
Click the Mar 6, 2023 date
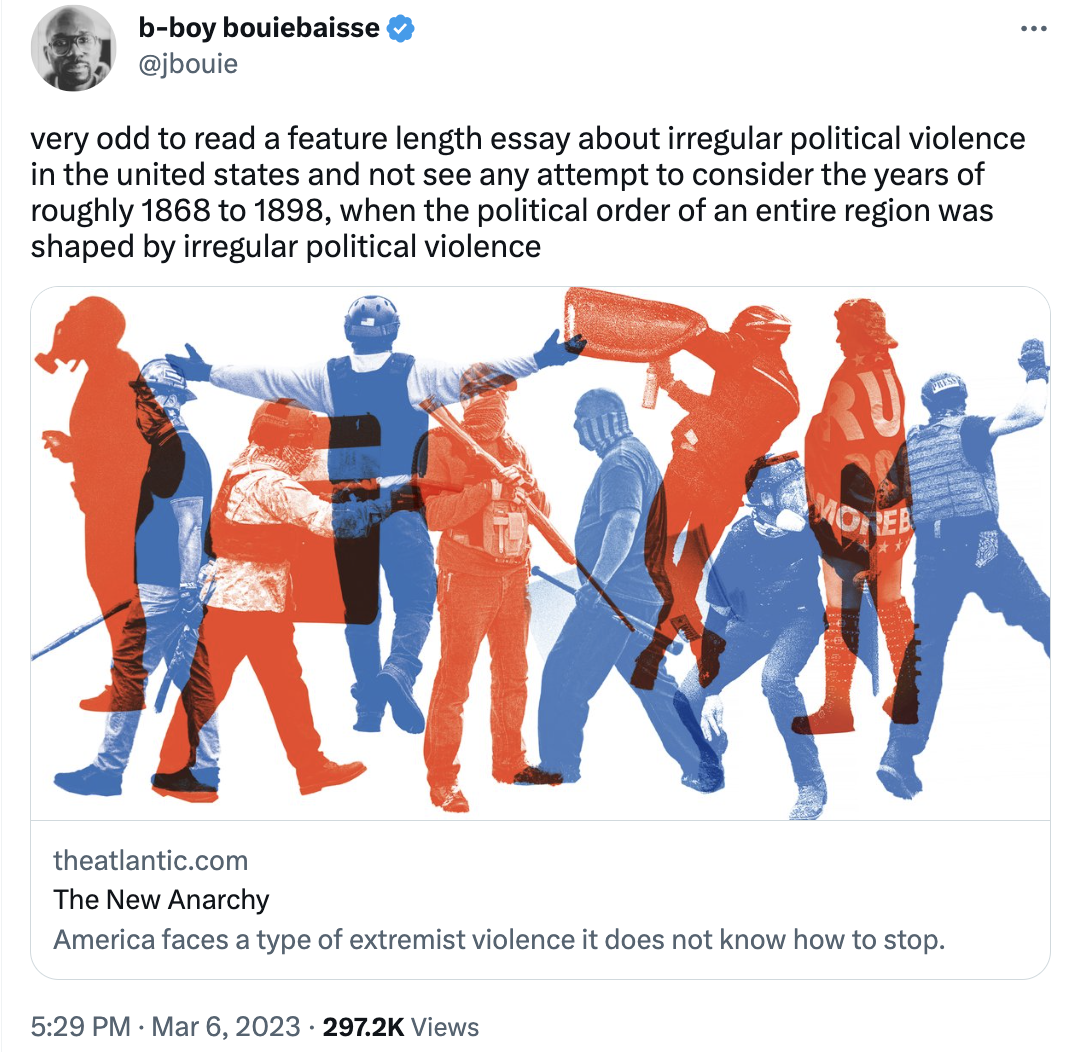point(226,1027)
